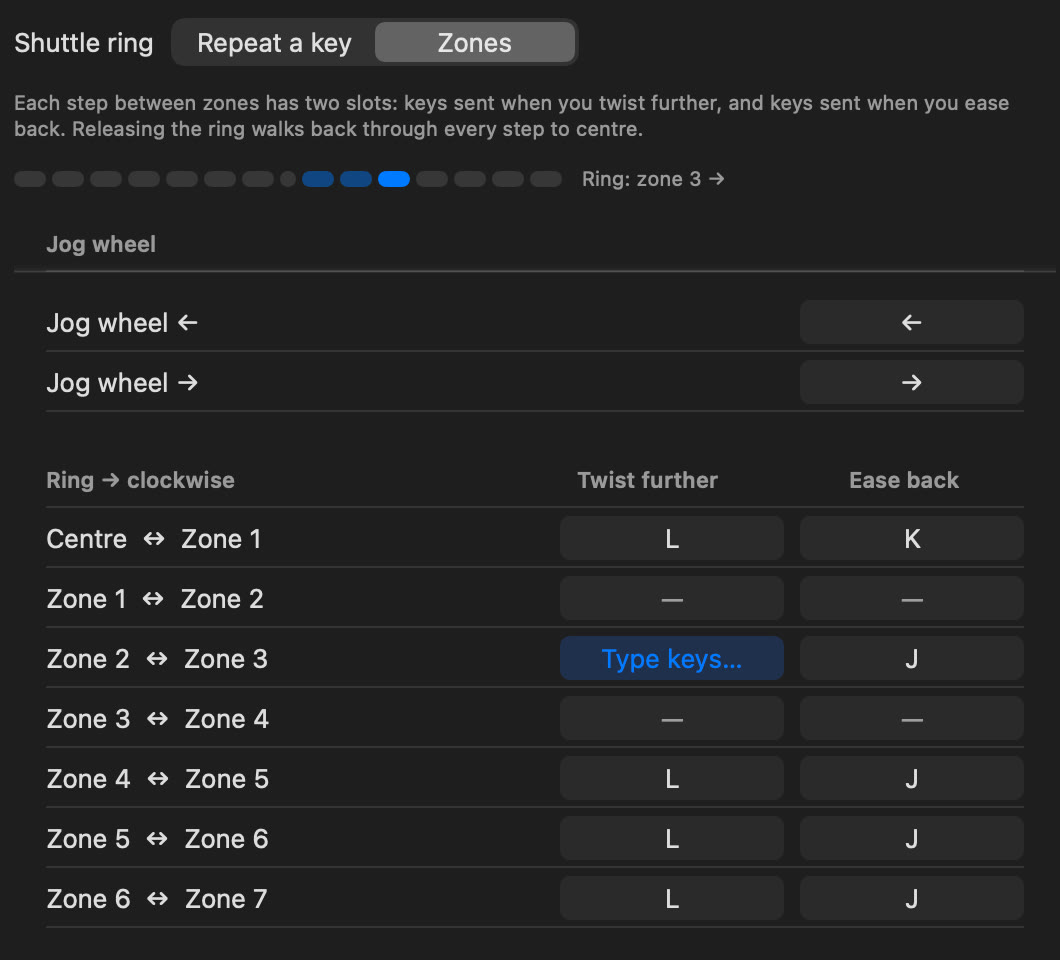This screenshot has width=1060, height=960.
Task: Edit Twist further slot for Zone 3 to Zone 4
Action: click(x=672, y=719)
